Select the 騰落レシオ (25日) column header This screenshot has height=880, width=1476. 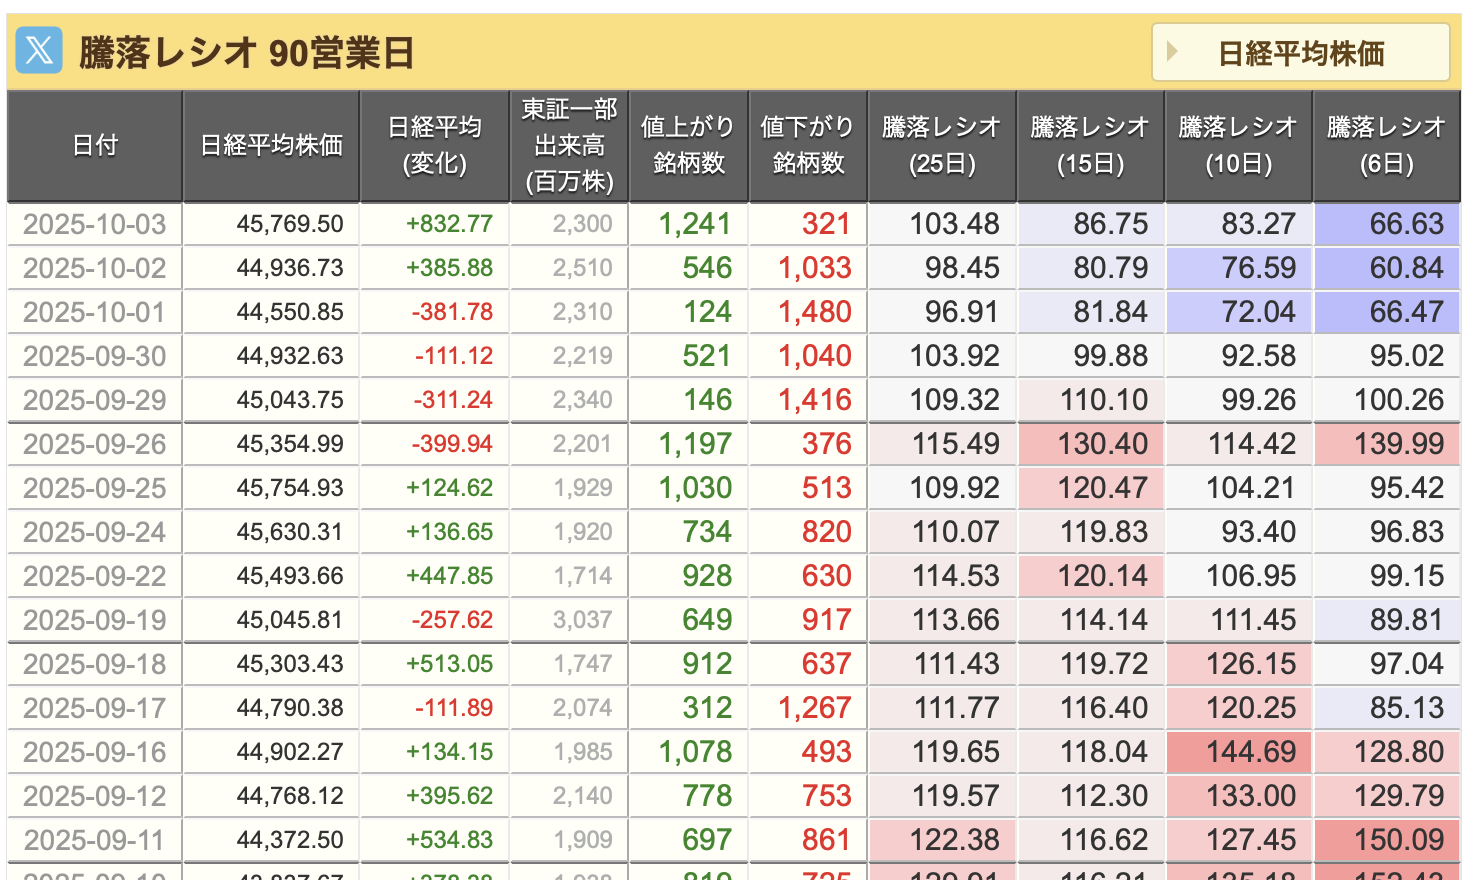coord(942,146)
